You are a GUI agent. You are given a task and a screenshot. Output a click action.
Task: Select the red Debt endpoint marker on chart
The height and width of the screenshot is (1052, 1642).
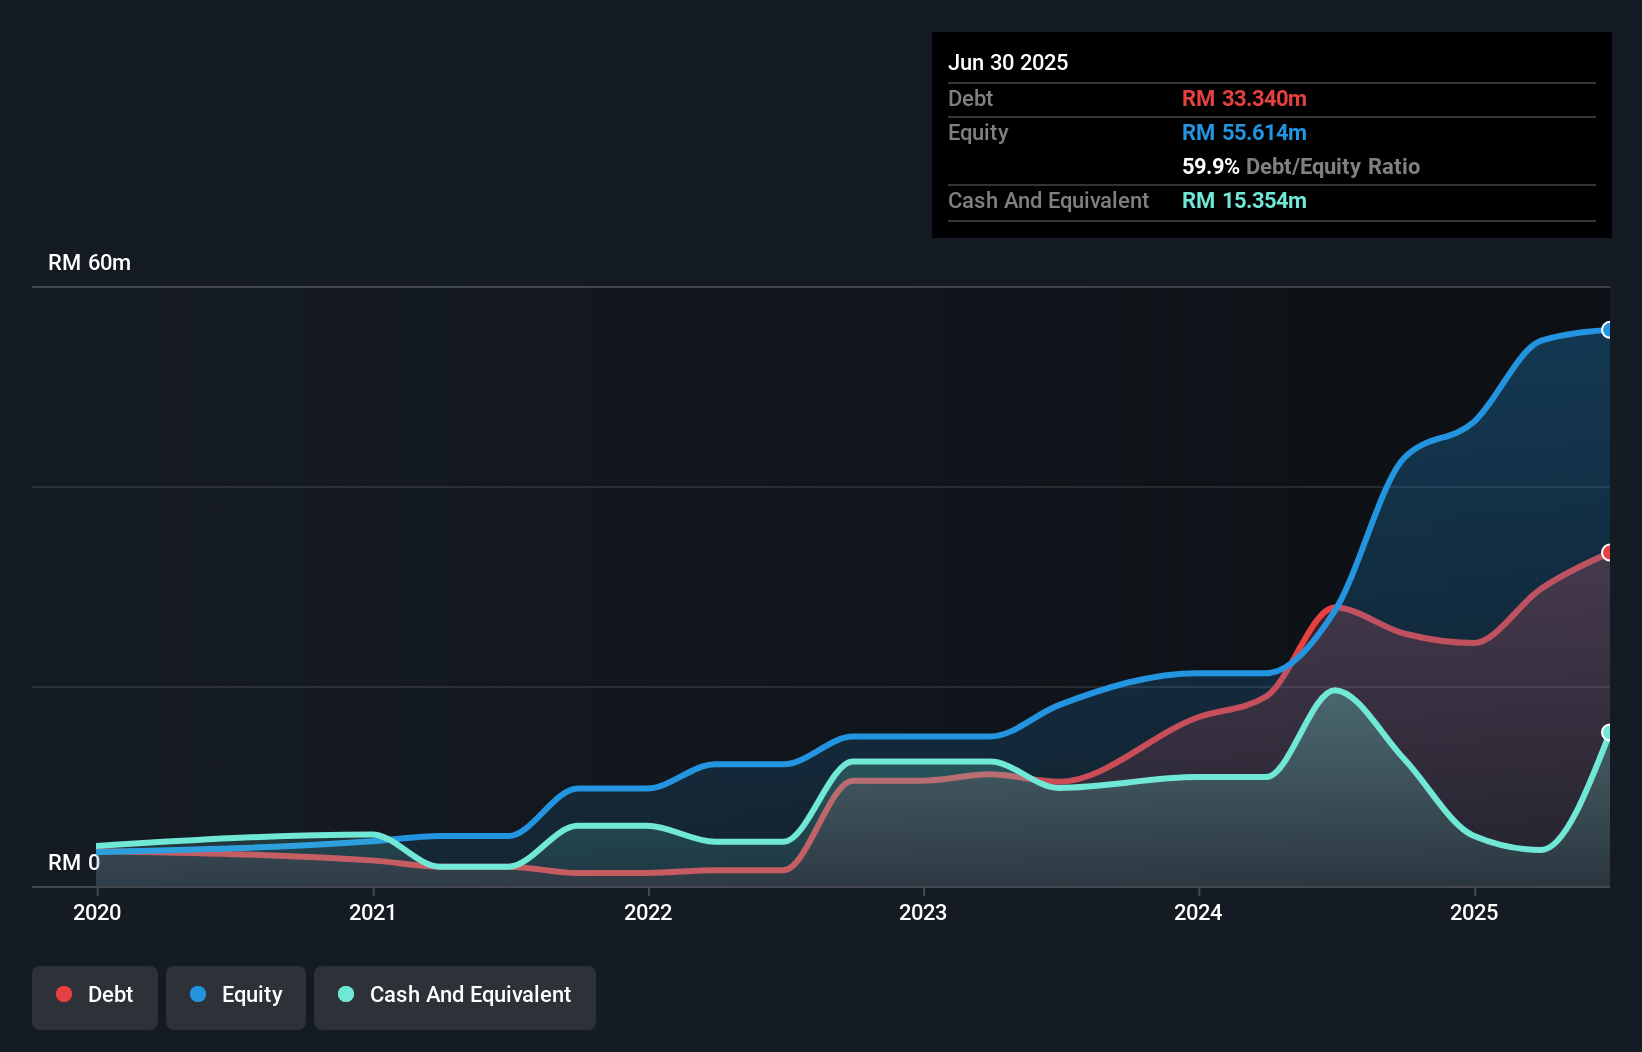coord(1608,553)
